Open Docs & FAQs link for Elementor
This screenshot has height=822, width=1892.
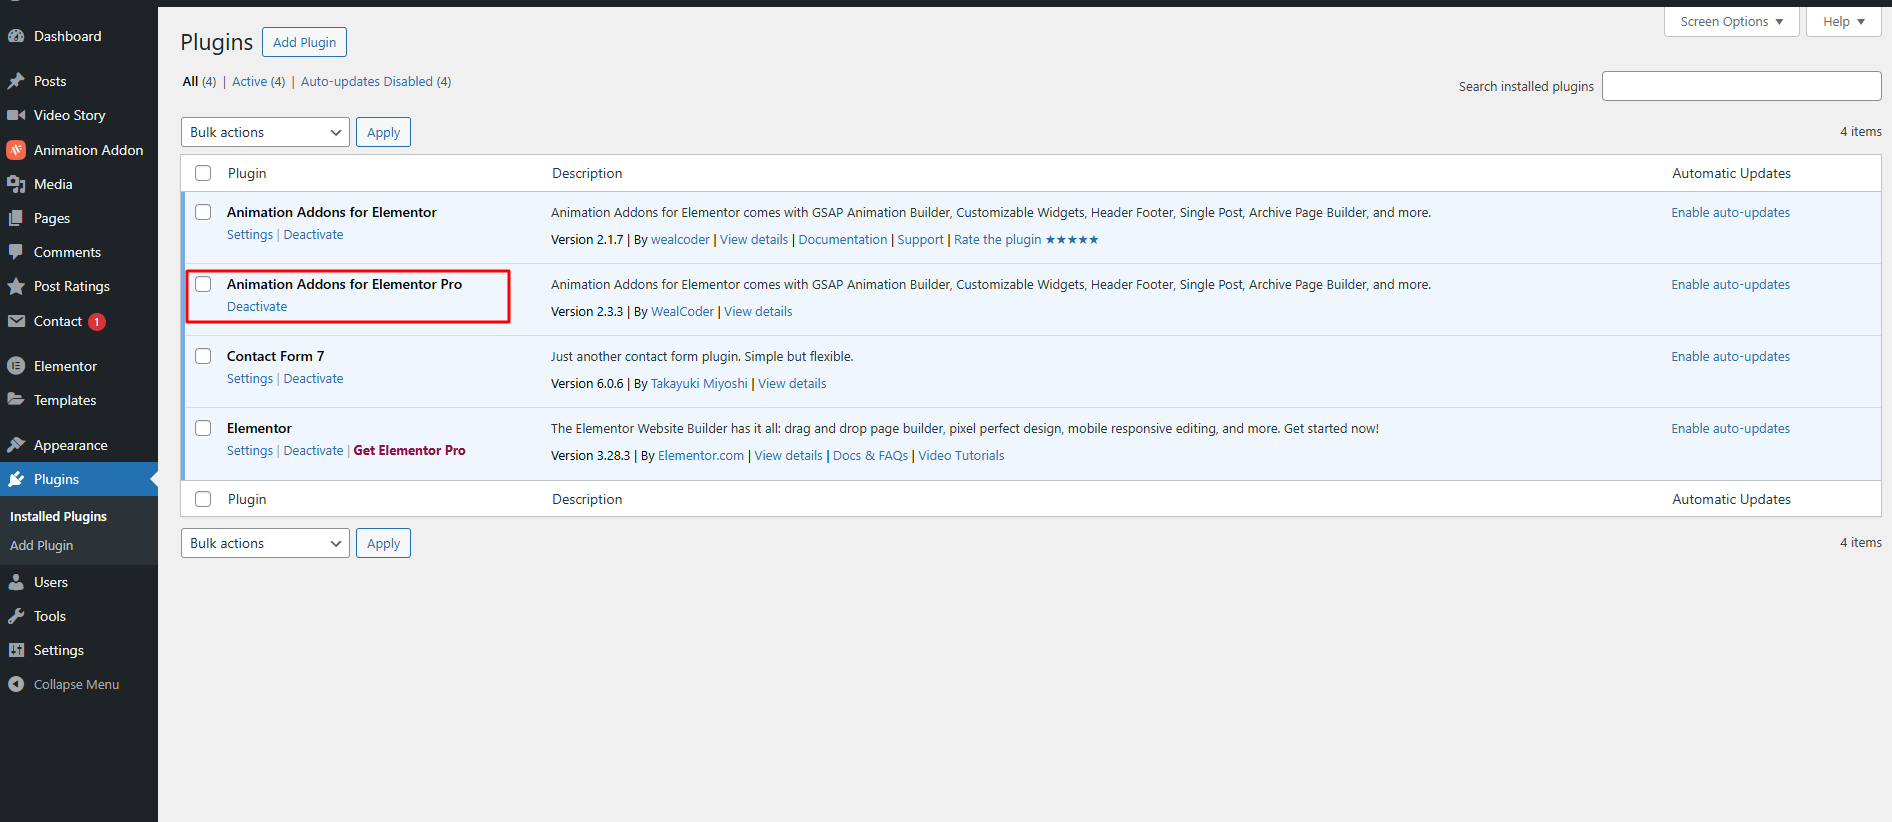pos(870,456)
